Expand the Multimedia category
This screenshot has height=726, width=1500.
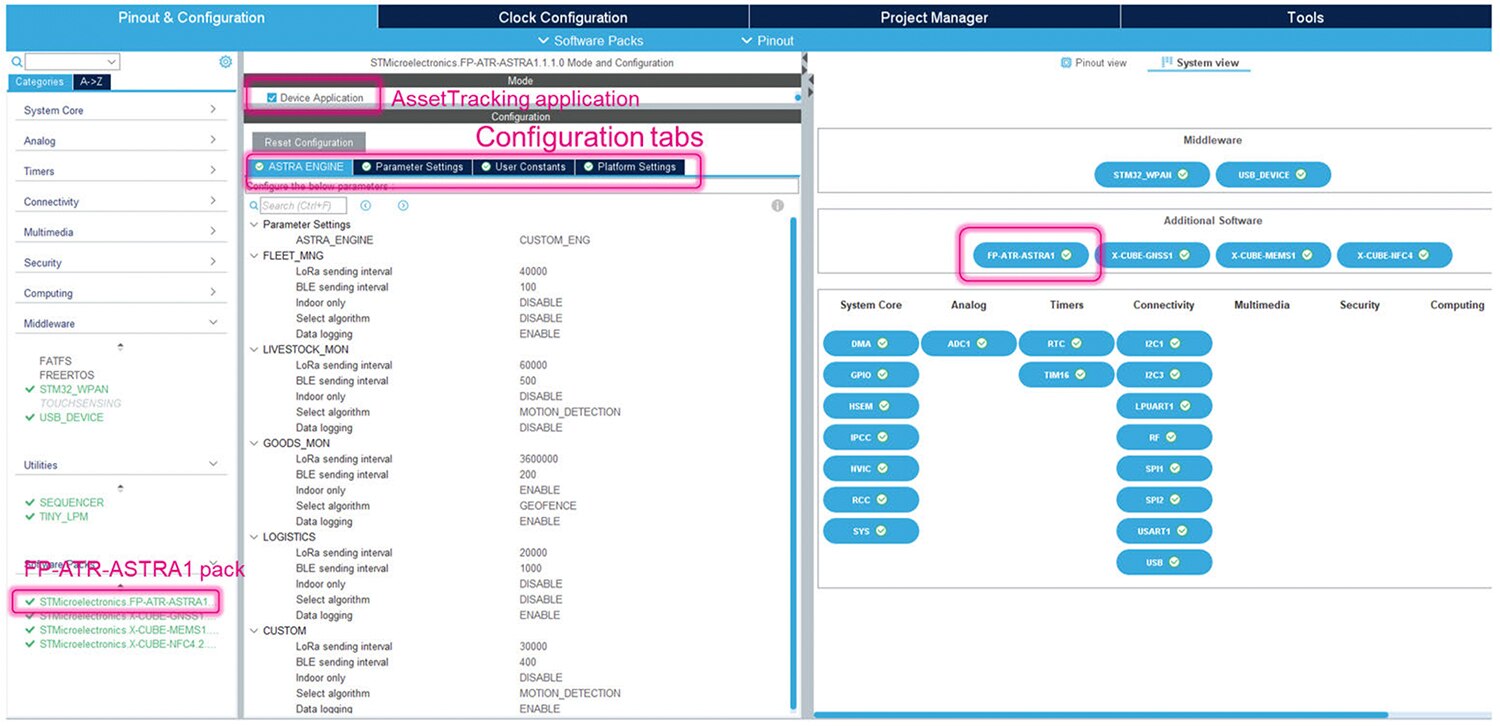pyautogui.click(x=120, y=232)
